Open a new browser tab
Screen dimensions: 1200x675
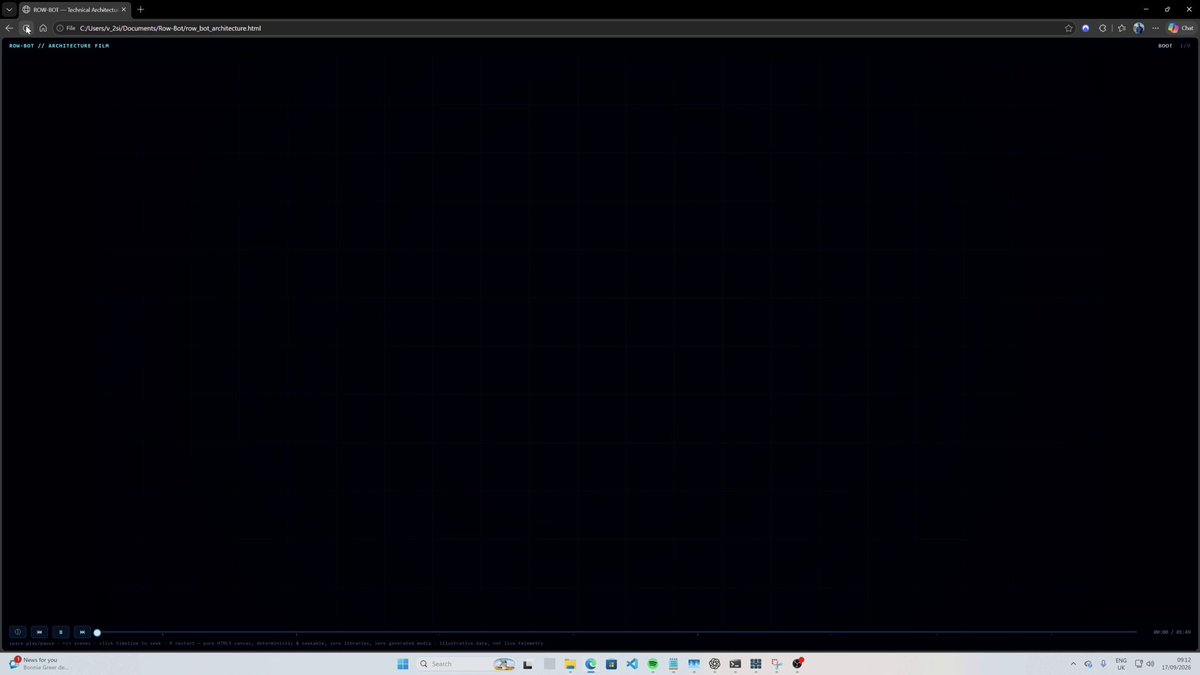click(140, 9)
